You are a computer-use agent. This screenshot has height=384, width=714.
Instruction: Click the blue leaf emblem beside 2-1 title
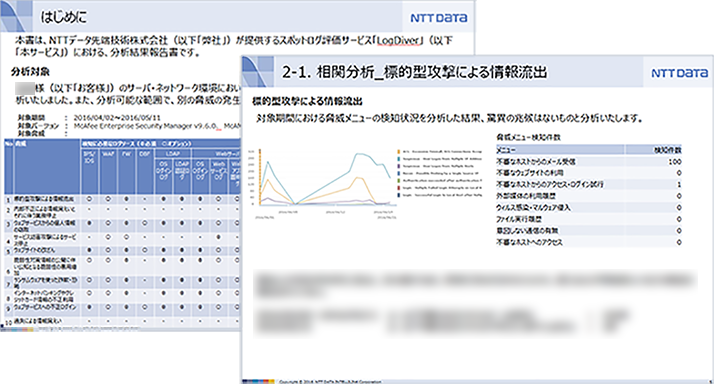click(x=257, y=72)
